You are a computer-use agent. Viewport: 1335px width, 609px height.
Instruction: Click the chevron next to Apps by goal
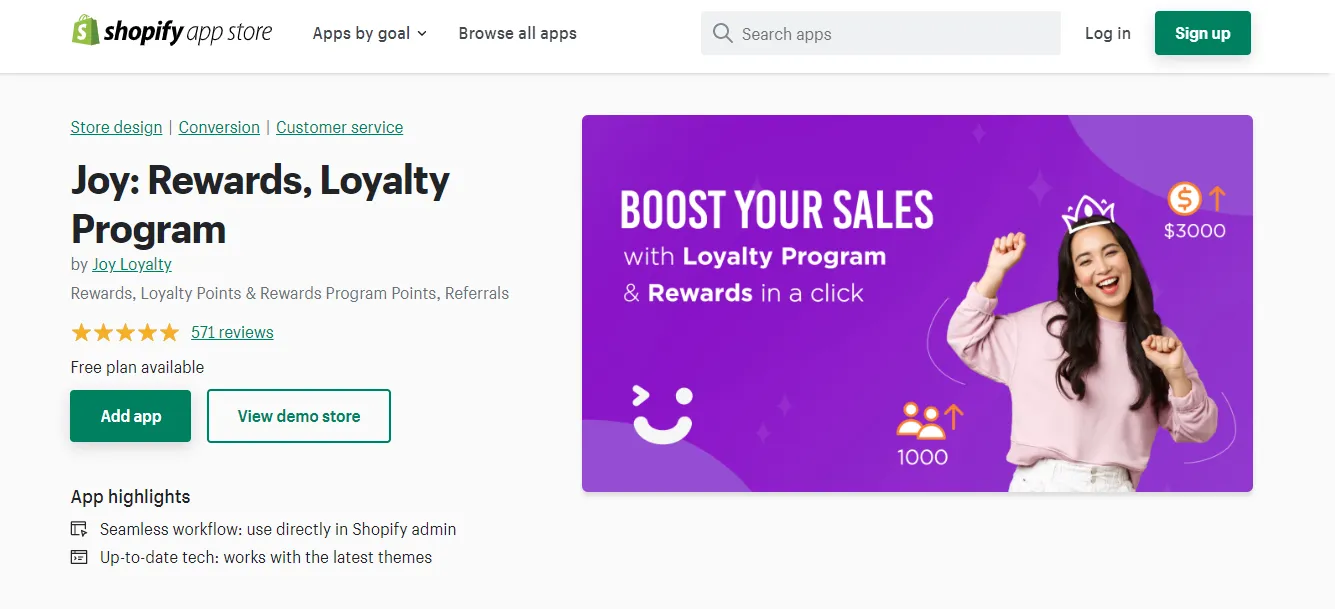[x=422, y=34]
